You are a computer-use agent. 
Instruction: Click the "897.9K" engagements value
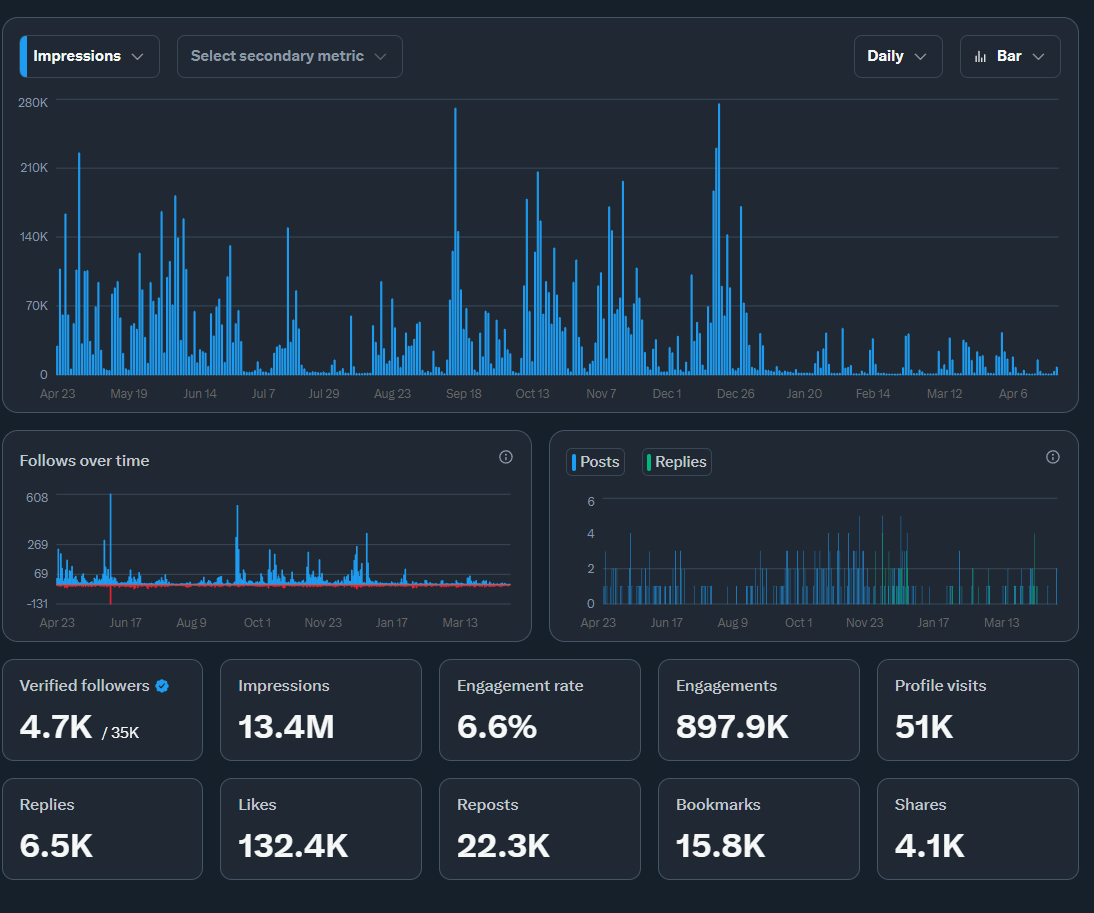coord(732,727)
